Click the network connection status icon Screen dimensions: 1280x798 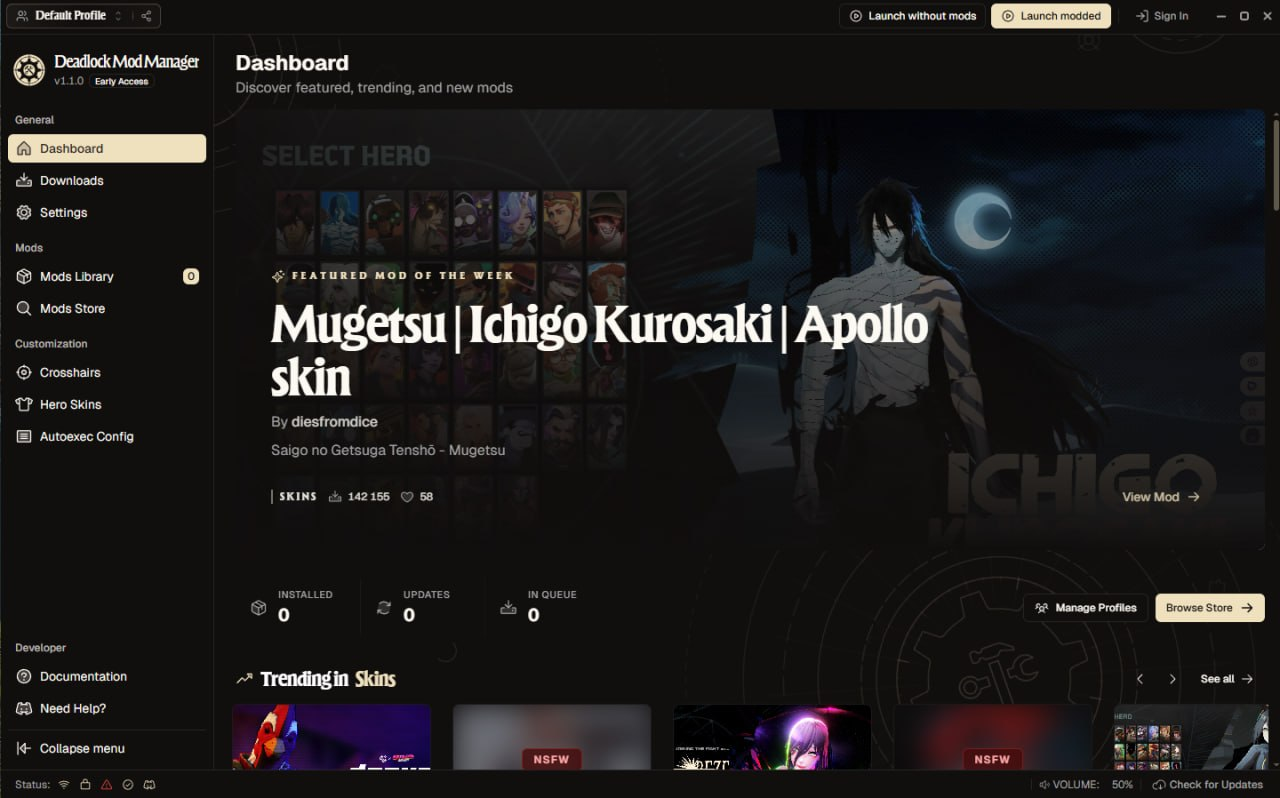click(x=64, y=785)
